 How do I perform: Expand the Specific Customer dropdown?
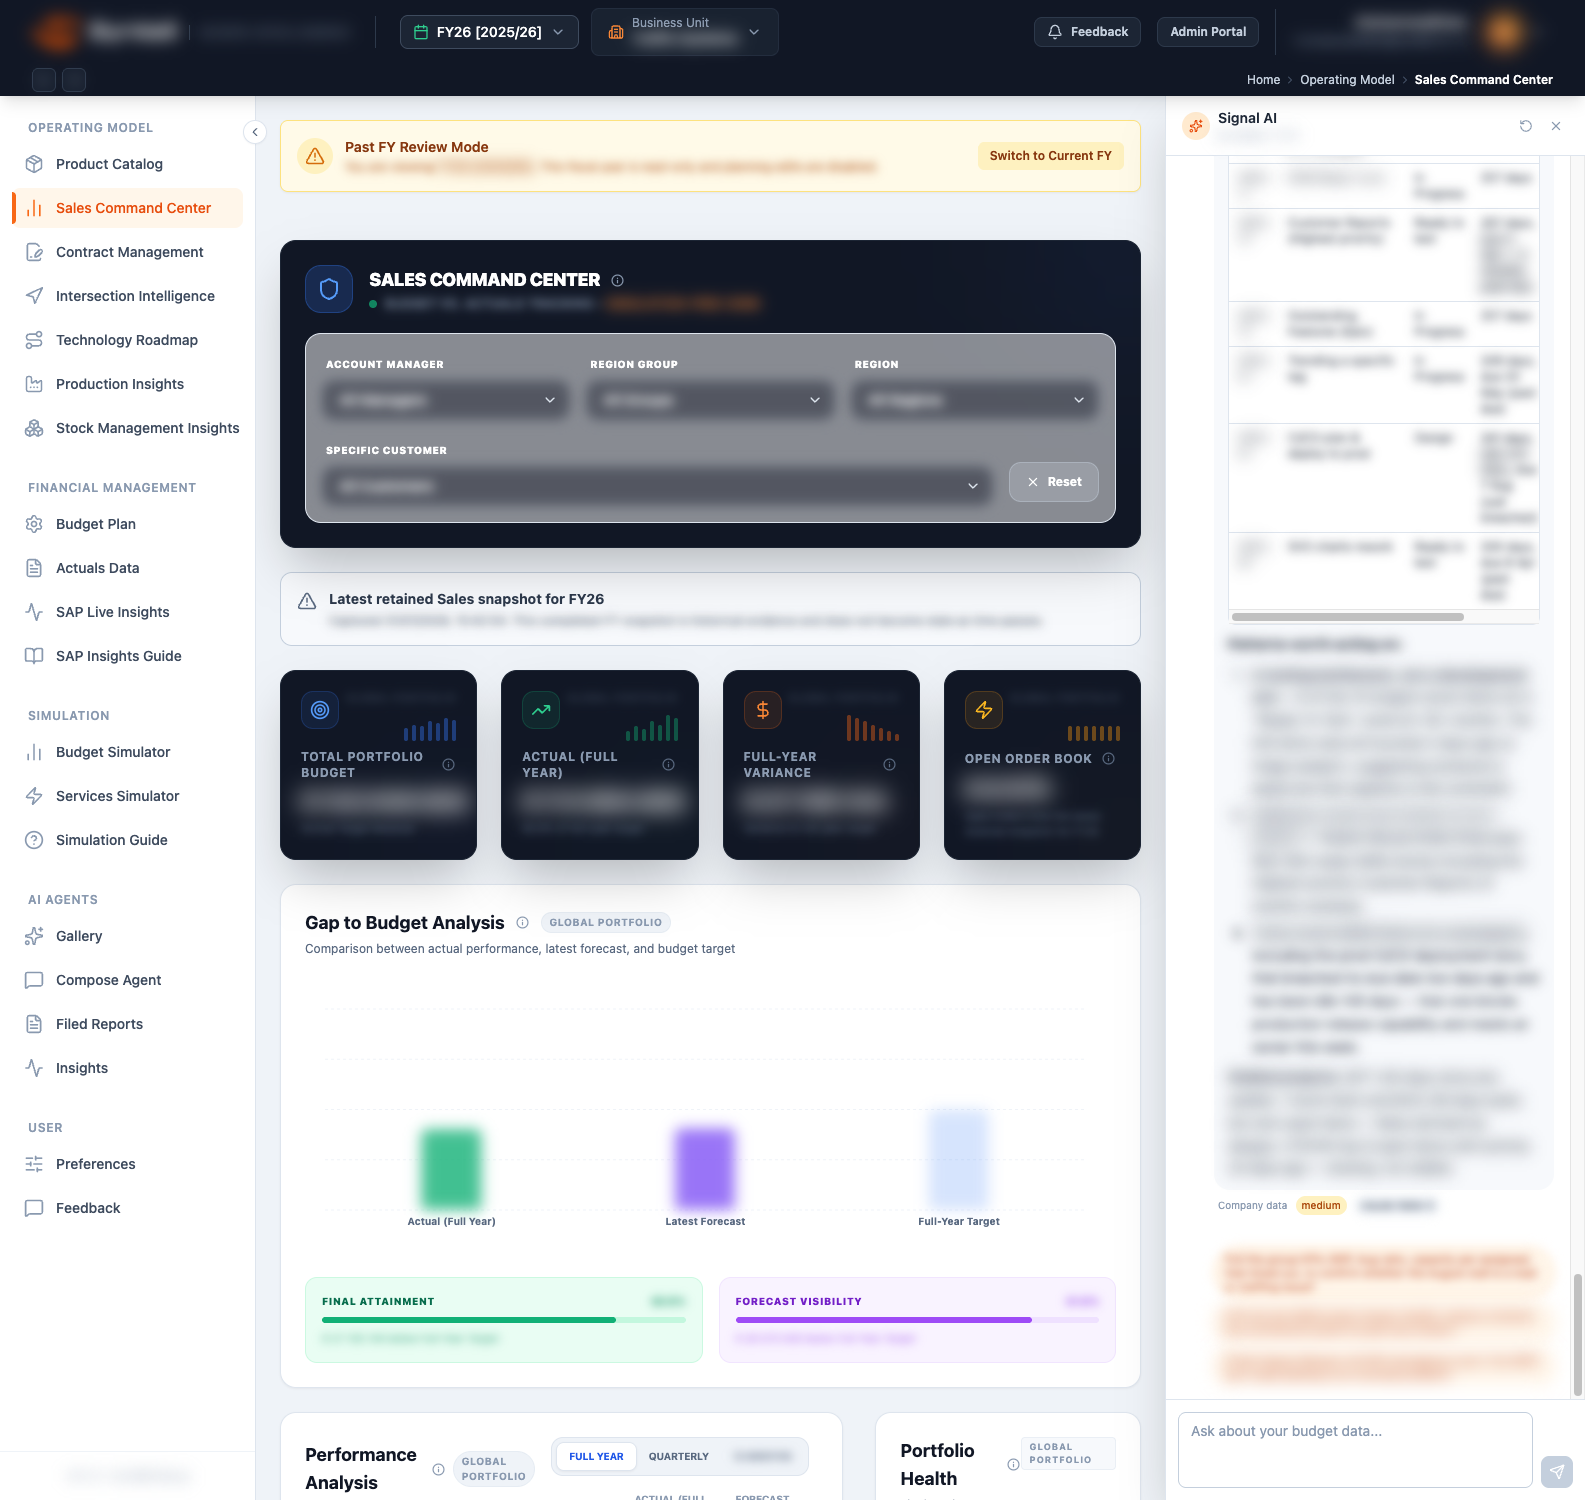(x=657, y=486)
